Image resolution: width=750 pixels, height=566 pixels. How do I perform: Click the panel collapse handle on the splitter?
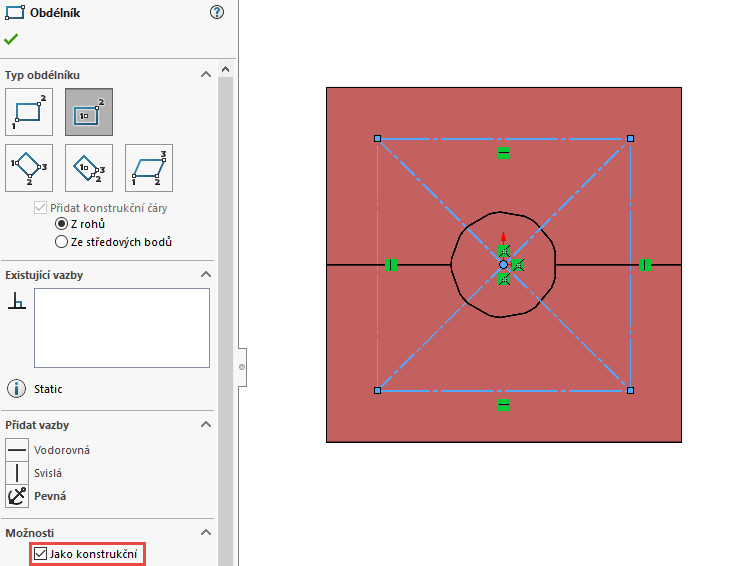tap(242, 367)
